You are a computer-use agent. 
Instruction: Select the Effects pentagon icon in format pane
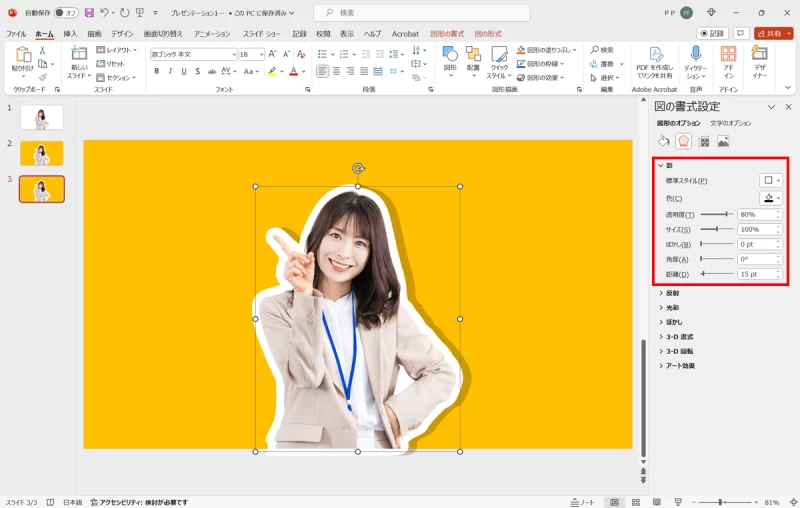coord(683,141)
